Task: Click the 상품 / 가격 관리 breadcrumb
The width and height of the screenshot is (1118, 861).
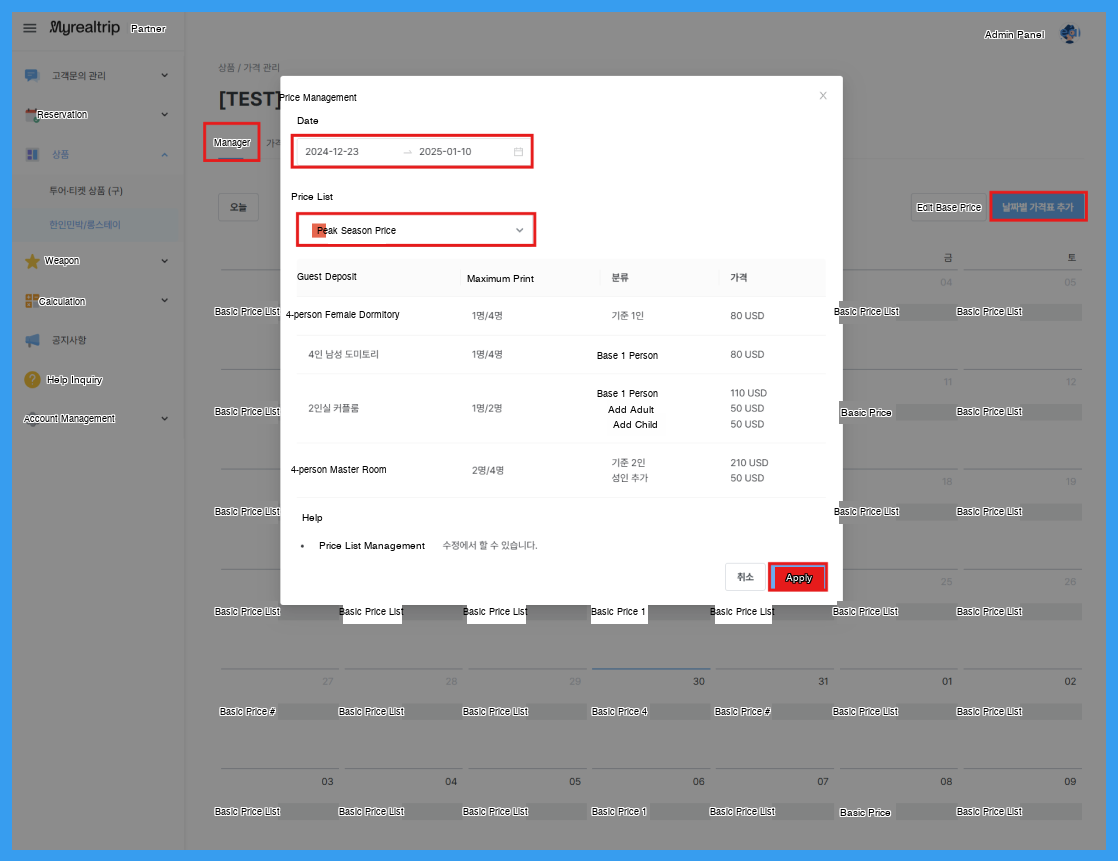Action: tap(249, 68)
